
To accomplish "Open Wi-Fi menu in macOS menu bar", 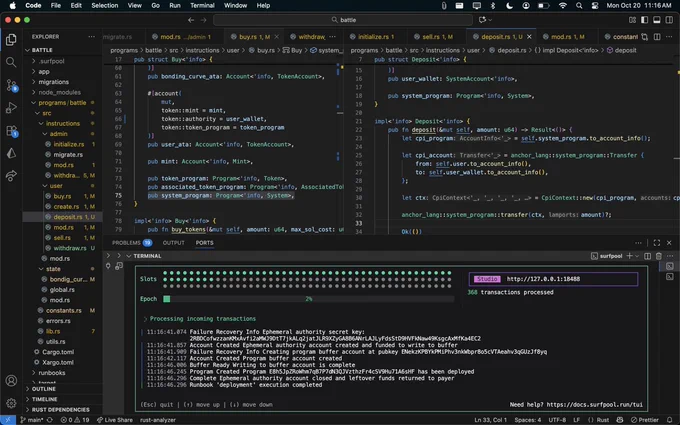I will [x=562, y=6].
